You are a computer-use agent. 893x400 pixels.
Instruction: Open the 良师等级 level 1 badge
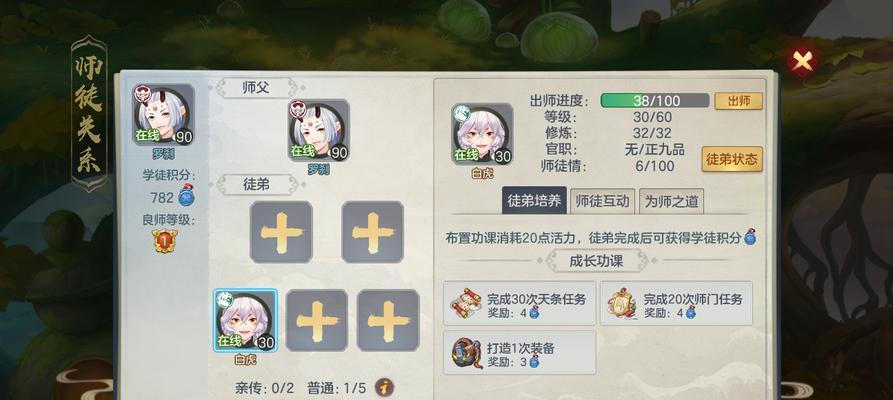point(165,241)
